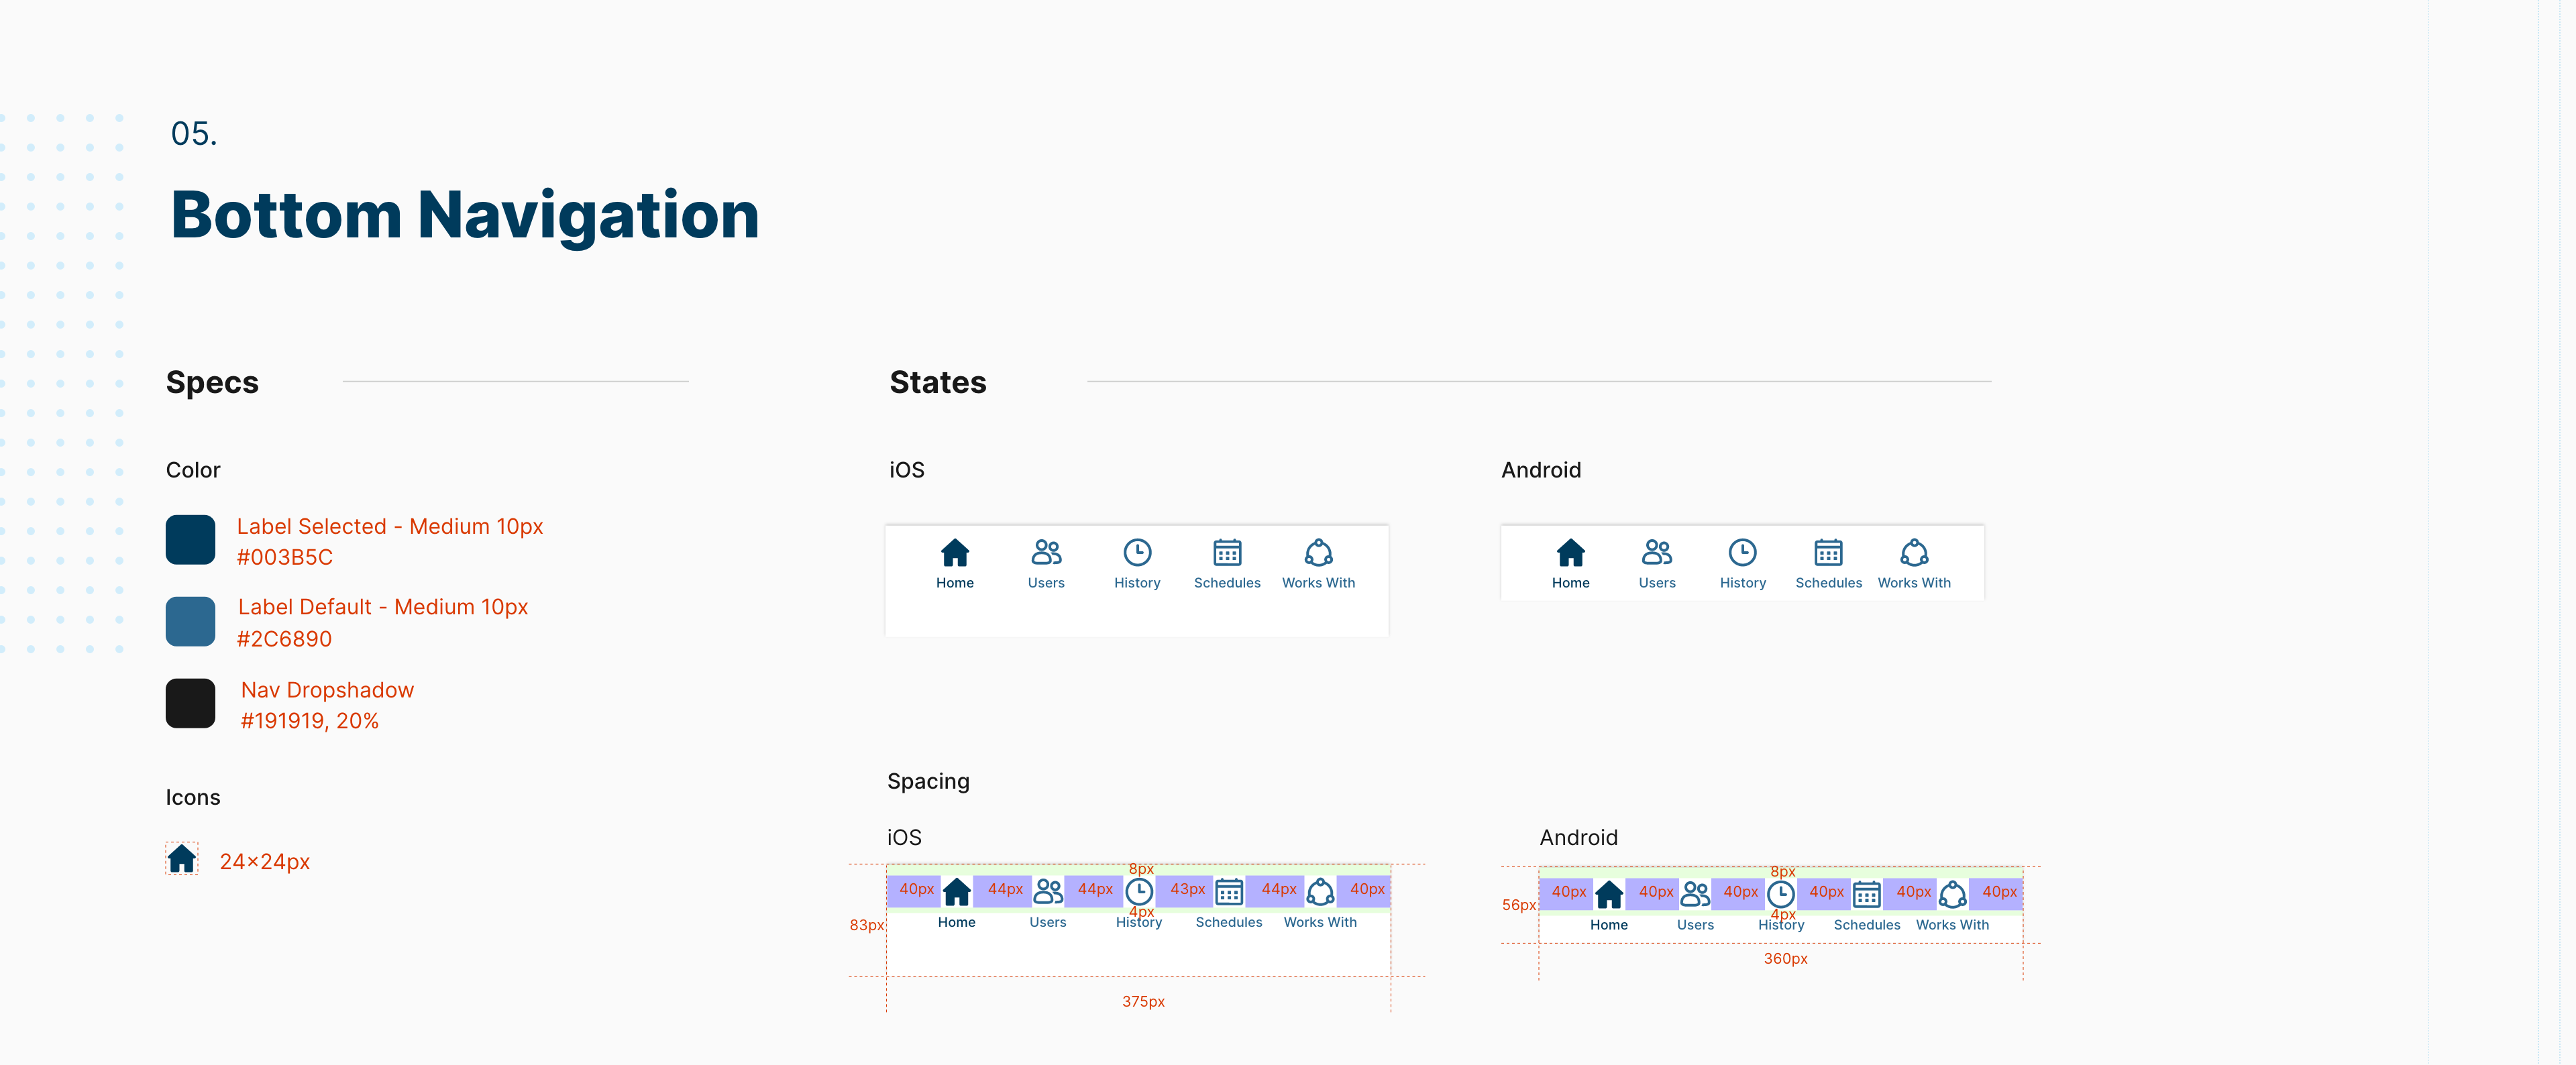Select the Users icon in Android nav bar

pos(1656,552)
